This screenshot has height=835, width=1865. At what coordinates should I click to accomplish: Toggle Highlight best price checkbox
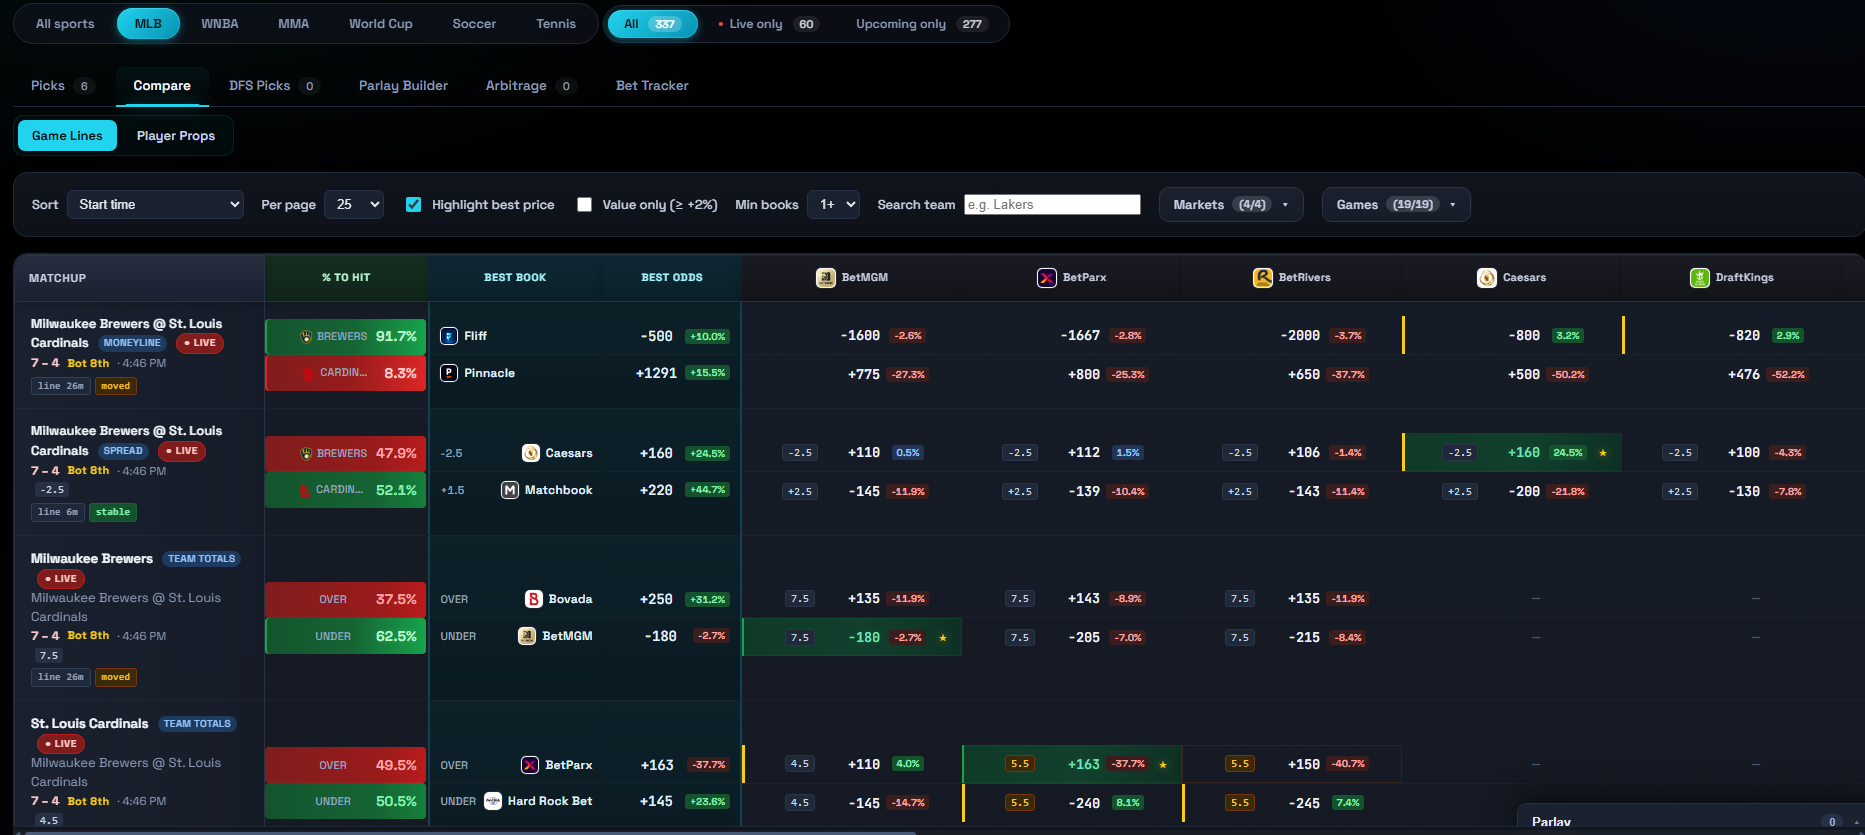click(x=413, y=204)
